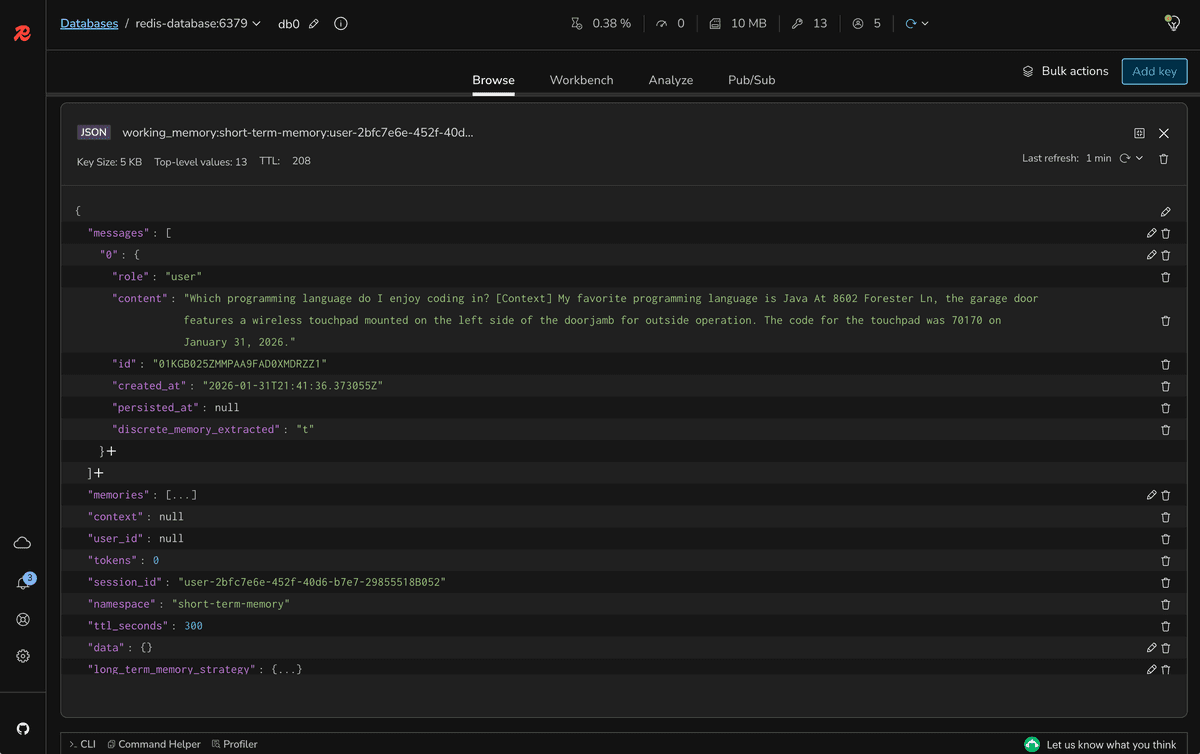Open Redis Cloud from the sidebar
This screenshot has width=1200, height=754.
tap(22, 542)
